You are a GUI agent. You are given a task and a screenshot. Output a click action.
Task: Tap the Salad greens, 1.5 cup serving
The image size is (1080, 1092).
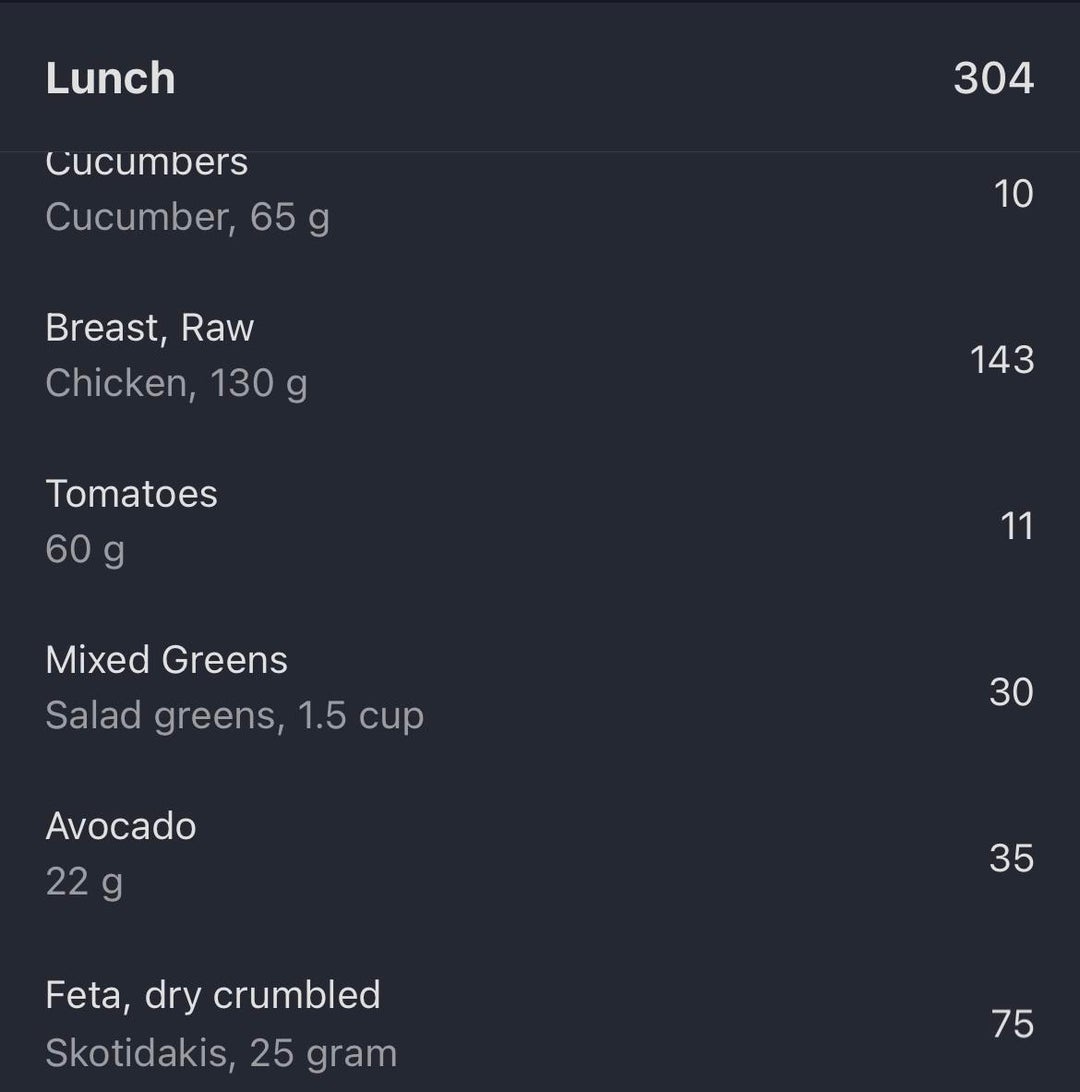click(234, 715)
